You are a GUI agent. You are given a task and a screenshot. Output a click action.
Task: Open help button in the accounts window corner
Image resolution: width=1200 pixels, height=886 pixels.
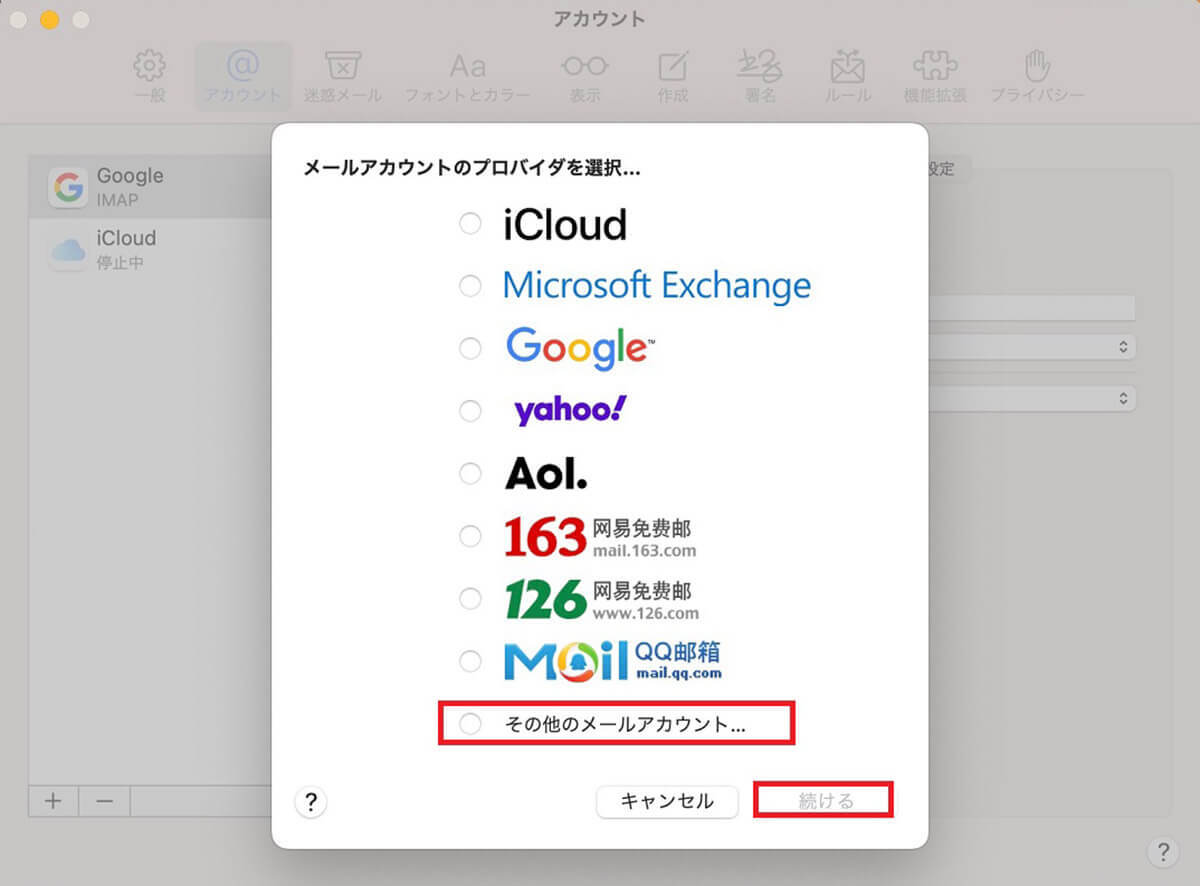click(1162, 852)
